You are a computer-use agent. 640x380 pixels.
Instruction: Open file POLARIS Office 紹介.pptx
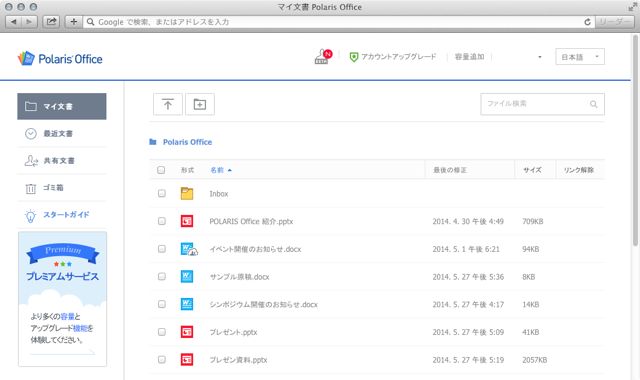point(251,221)
